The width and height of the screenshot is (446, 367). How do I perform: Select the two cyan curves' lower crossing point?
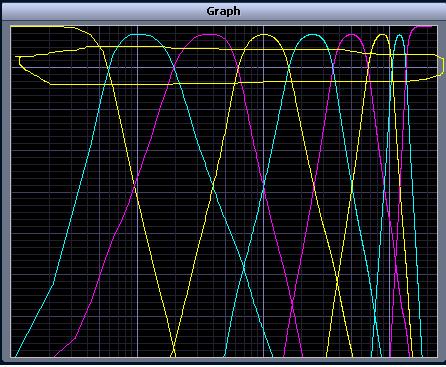pos(244,265)
